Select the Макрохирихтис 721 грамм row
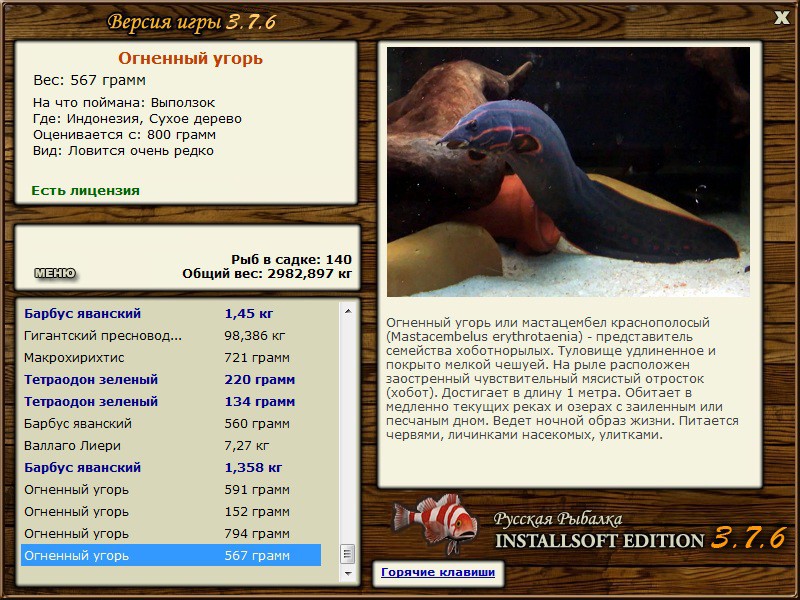This screenshot has height=600, width=800. click(171, 358)
